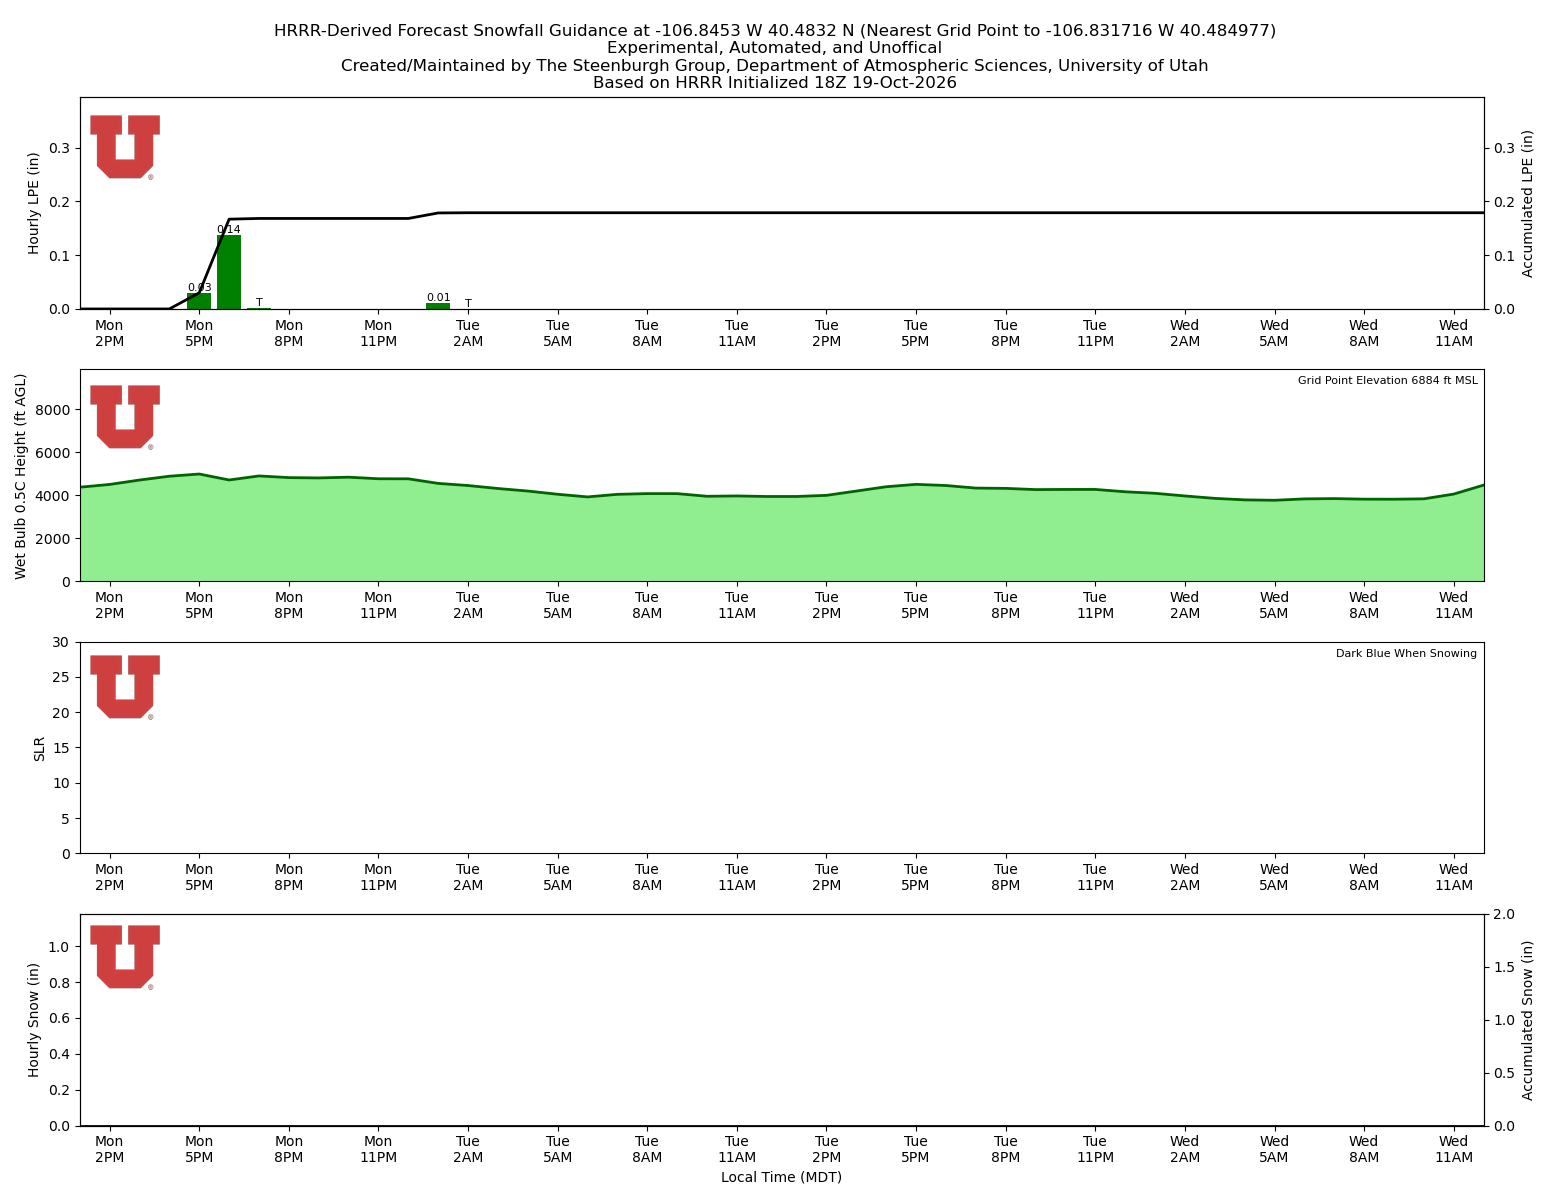Viewport: 1550px width, 1200px height.
Task: Click the '8000' tick on the Wet Bulb axis
Action: (x=55, y=410)
